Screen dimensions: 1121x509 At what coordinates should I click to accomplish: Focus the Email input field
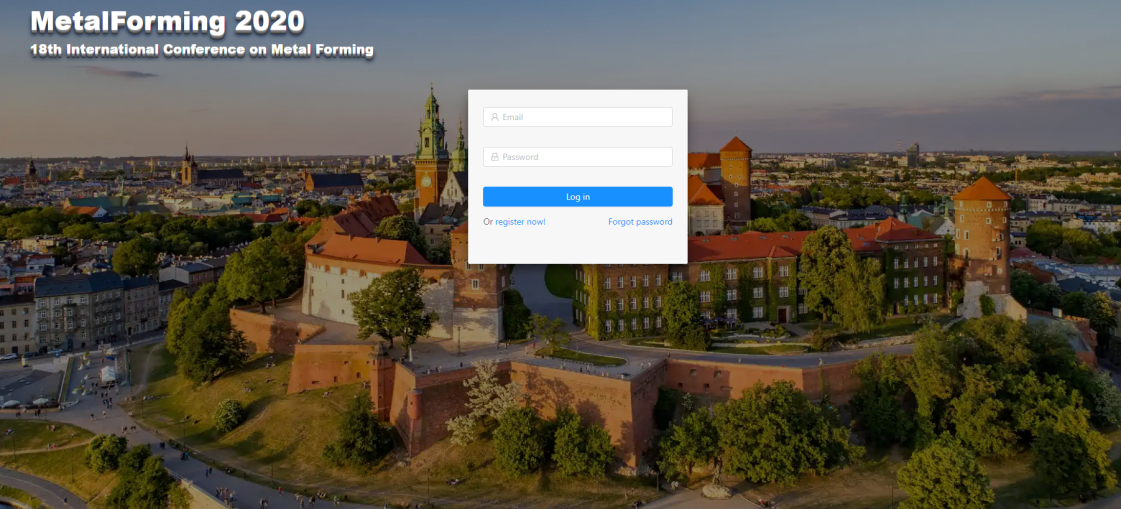(578, 117)
